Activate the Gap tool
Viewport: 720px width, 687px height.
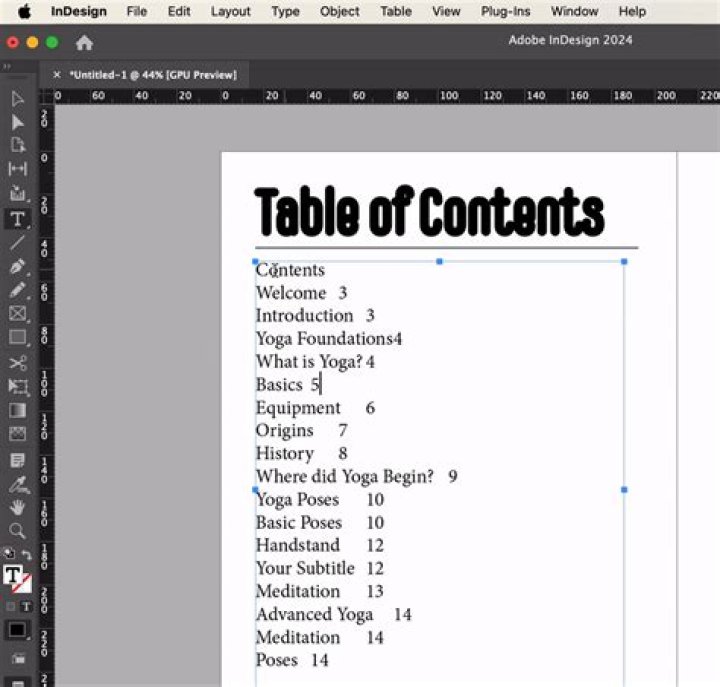(17, 169)
